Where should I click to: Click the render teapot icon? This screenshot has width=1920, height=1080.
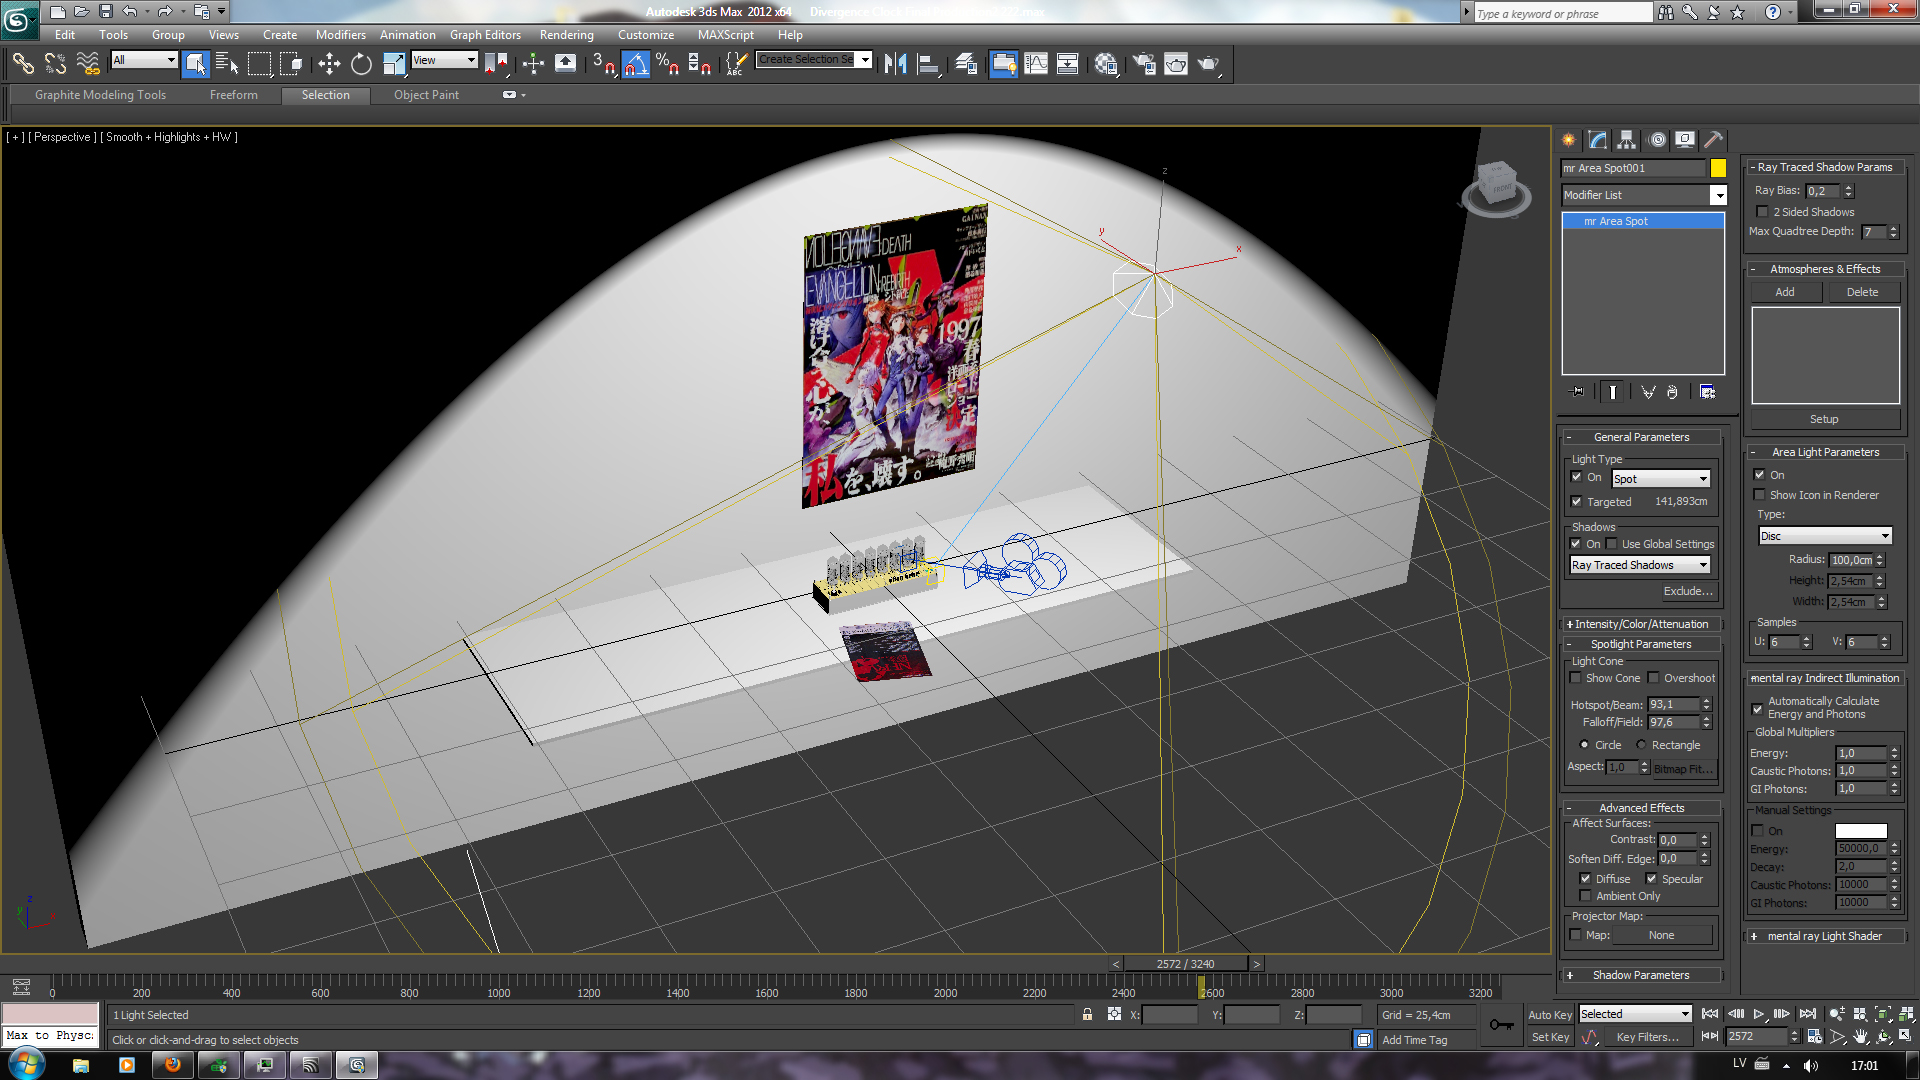(1209, 65)
